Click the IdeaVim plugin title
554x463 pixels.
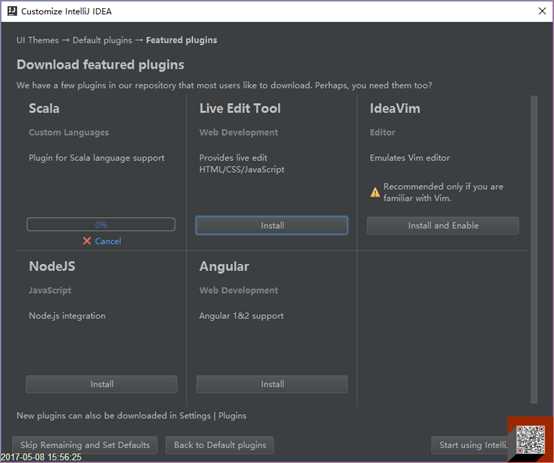click(x=395, y=108)
